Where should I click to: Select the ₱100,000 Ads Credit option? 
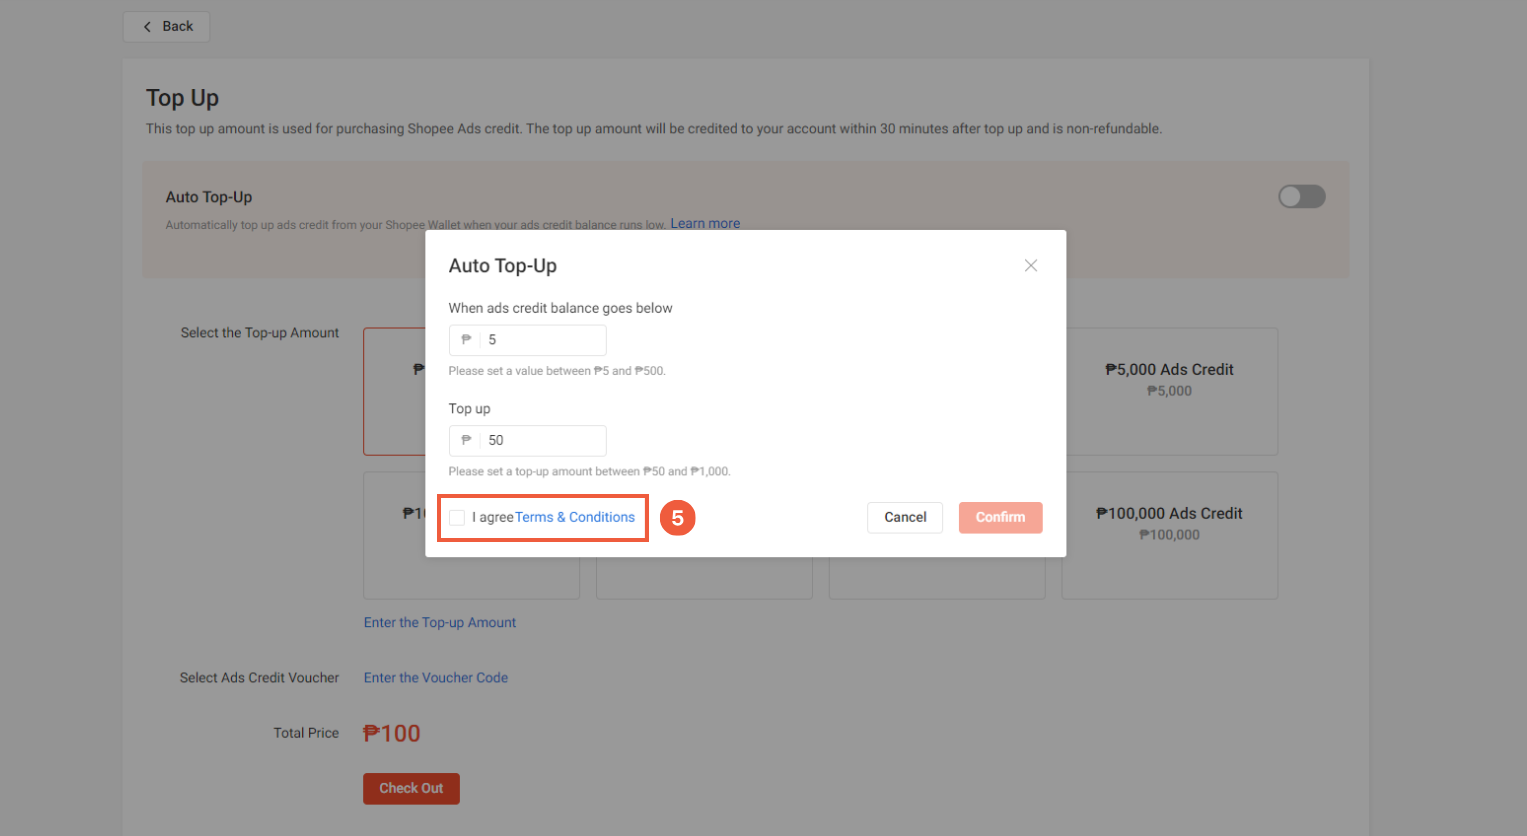[1169, 535]
